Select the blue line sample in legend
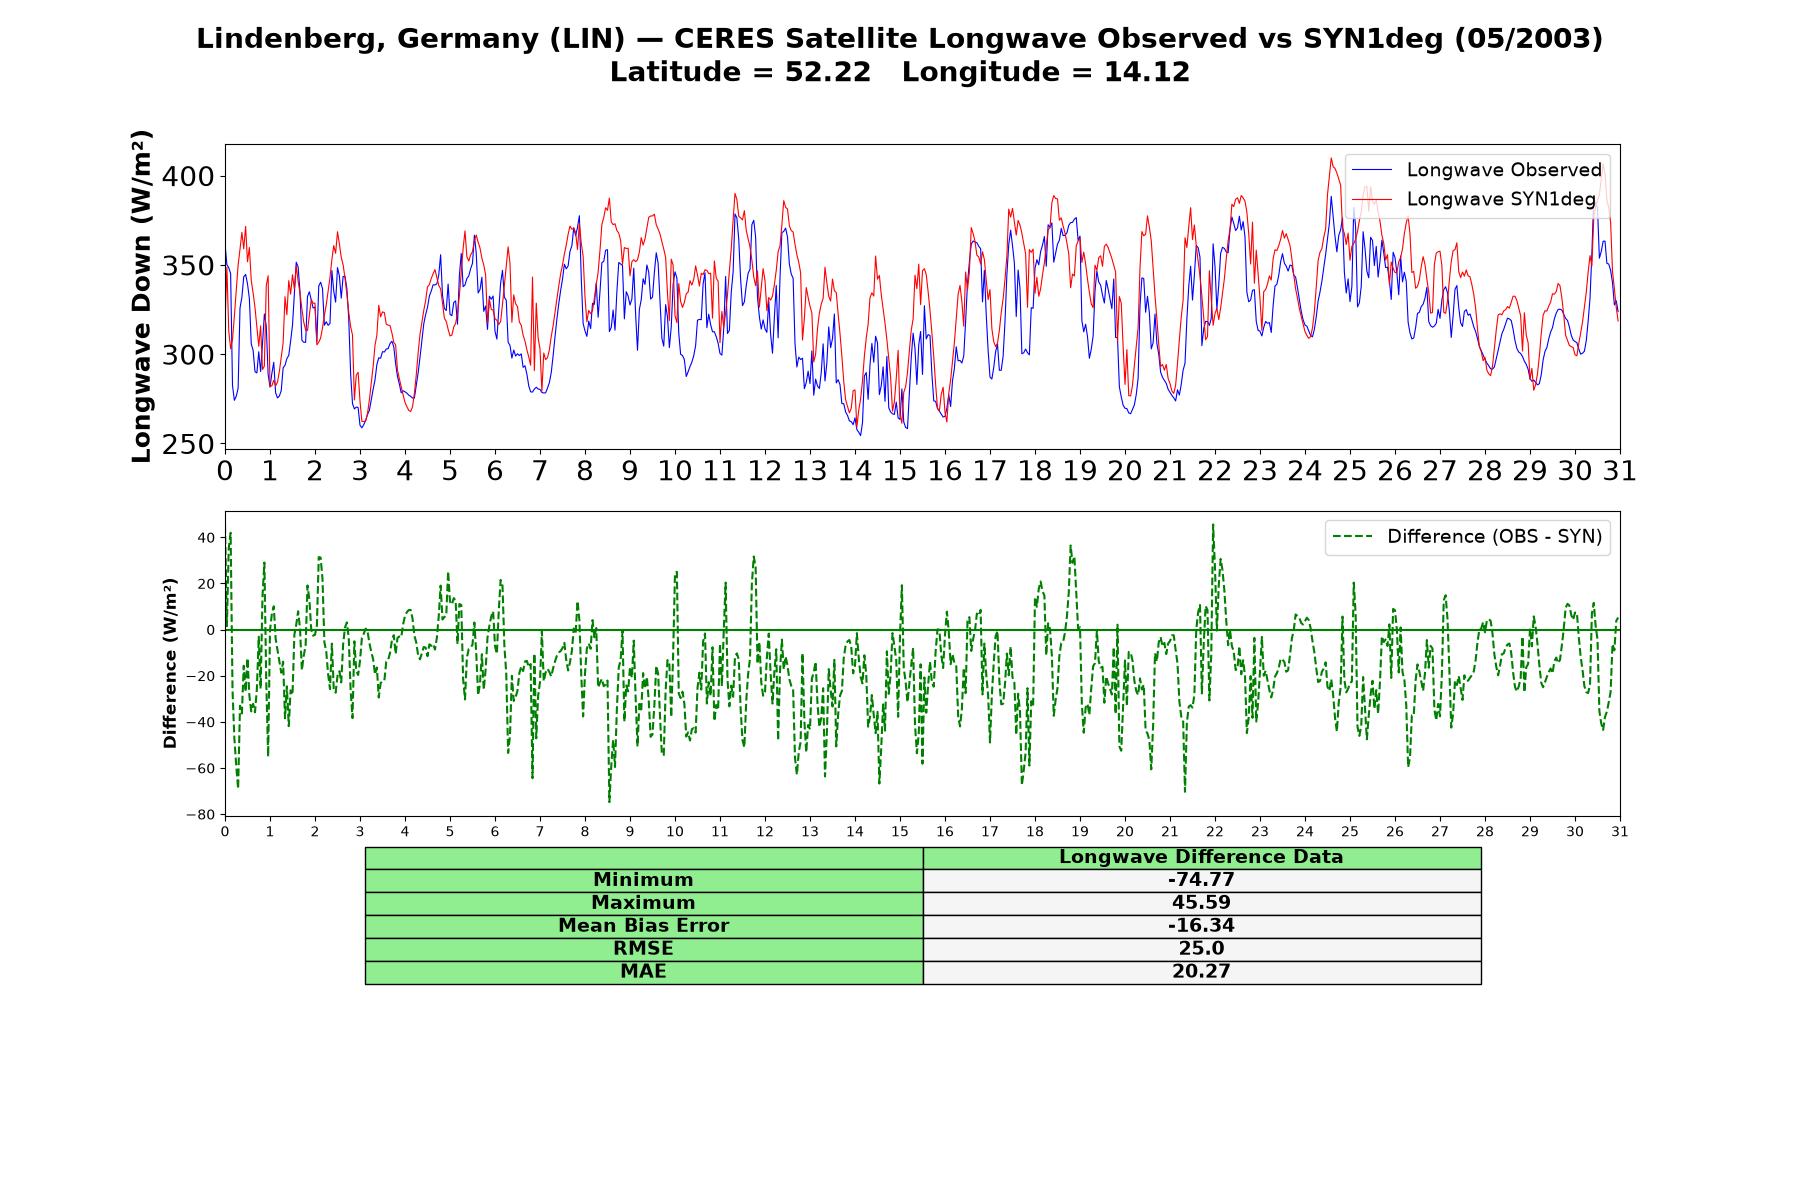 (x=1372, y=171)
